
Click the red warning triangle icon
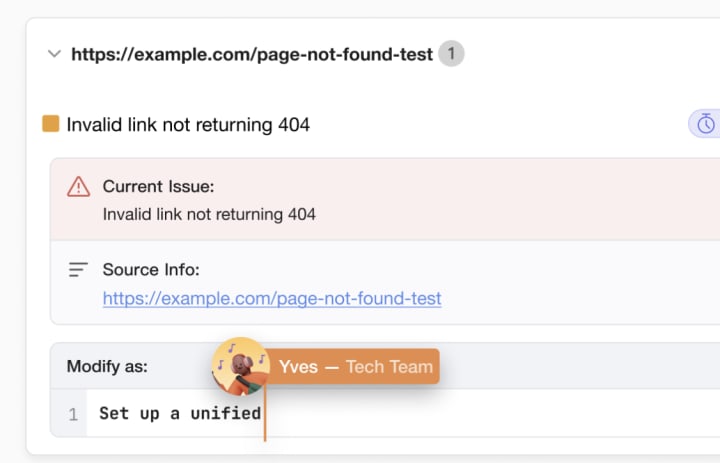[78, 187]
